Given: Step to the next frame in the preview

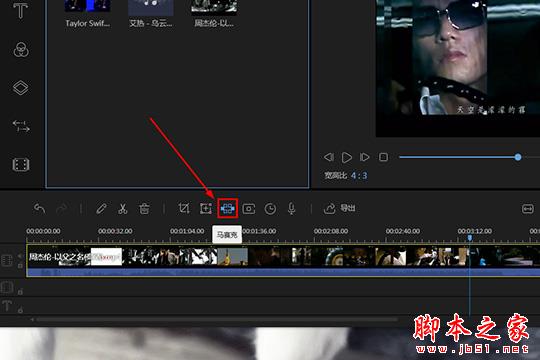Looking at the screenshot, I should tap(364, 157).
